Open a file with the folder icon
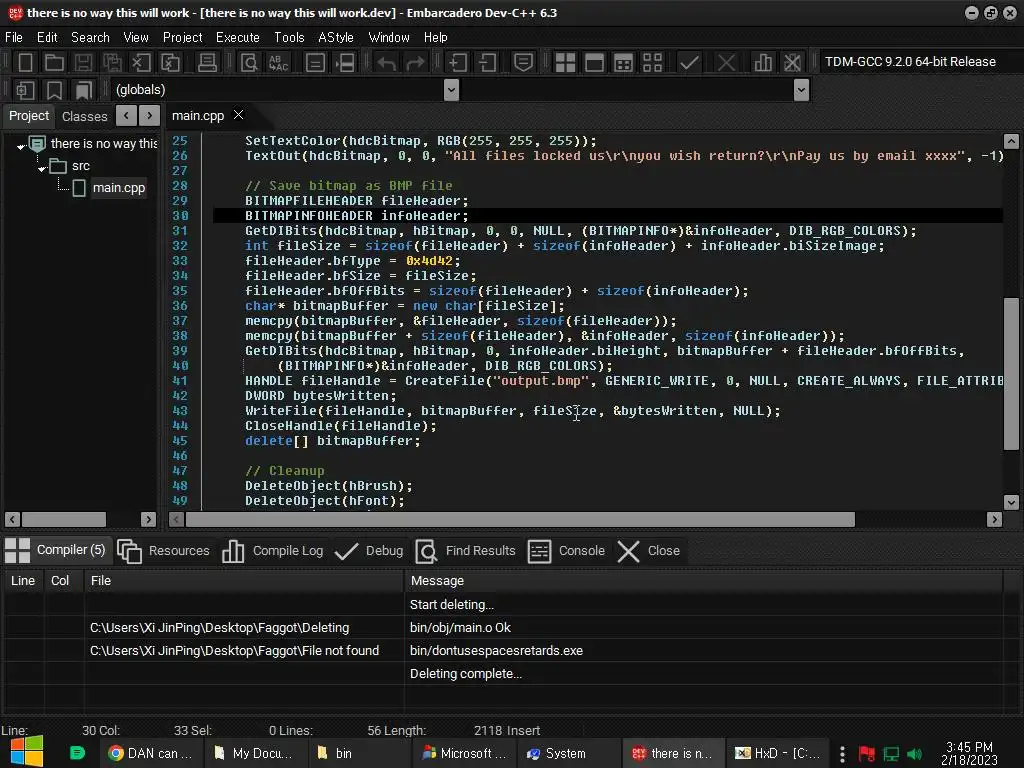 click(x=54, y=62)
